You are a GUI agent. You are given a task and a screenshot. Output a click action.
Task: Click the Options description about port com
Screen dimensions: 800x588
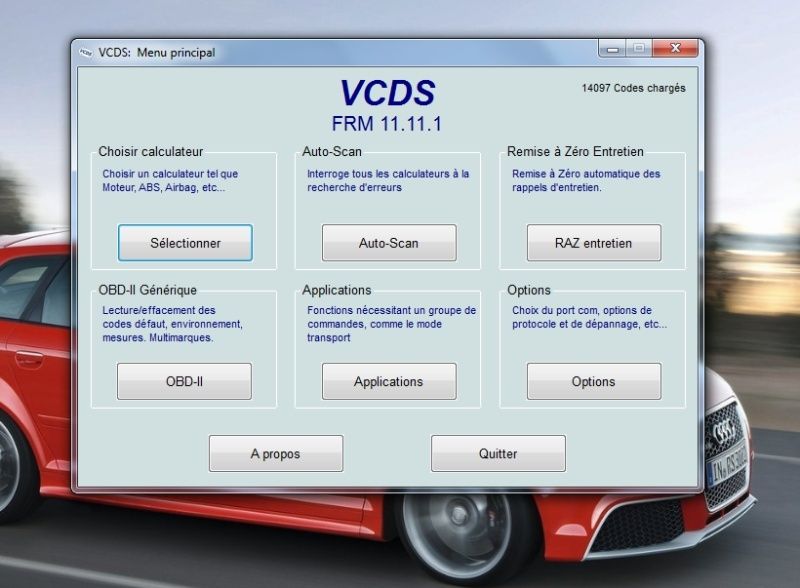click(x=589, y=317)
